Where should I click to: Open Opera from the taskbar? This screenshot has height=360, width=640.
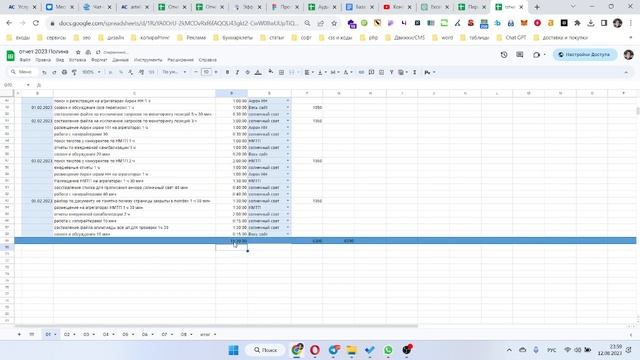pyautogui.click(x=315, y=350)
